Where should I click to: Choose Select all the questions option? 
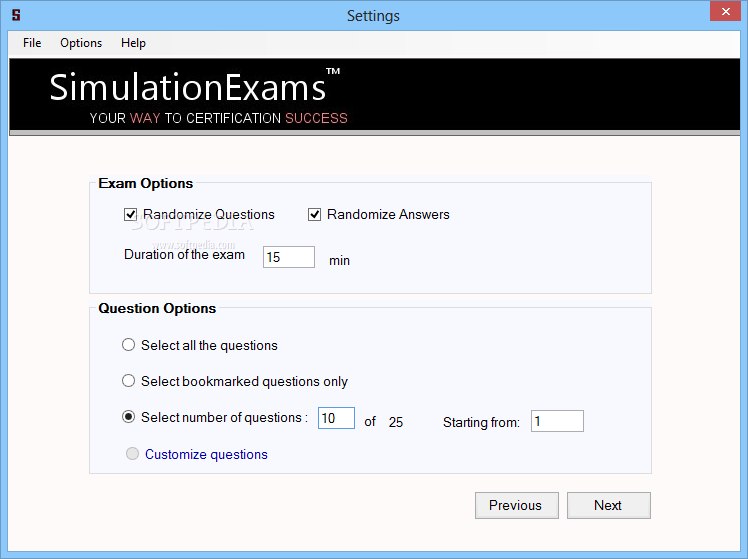click(x=128, y=345)
